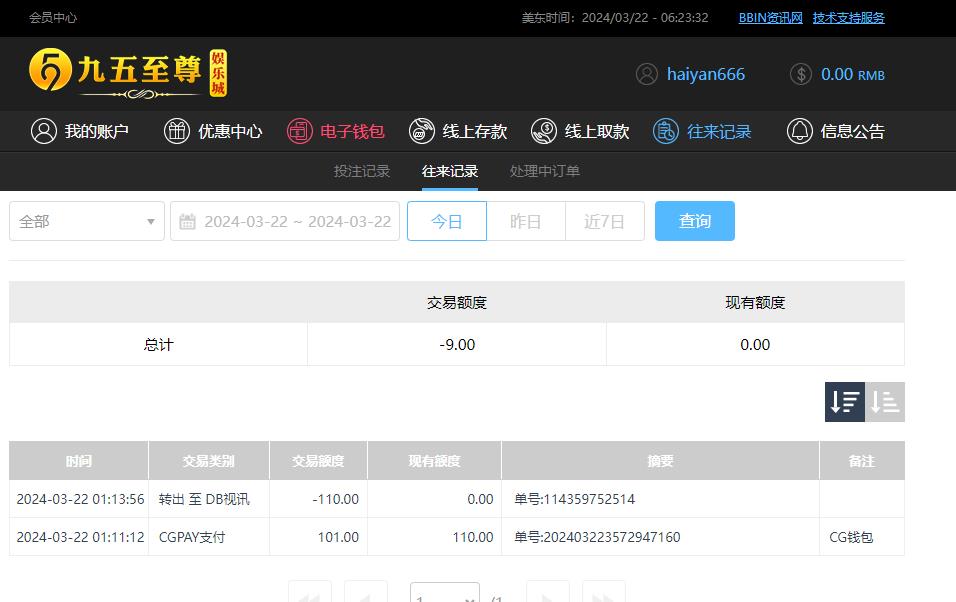
Task: Click the 线上存款 deposit icon
Action: [421, 131]
